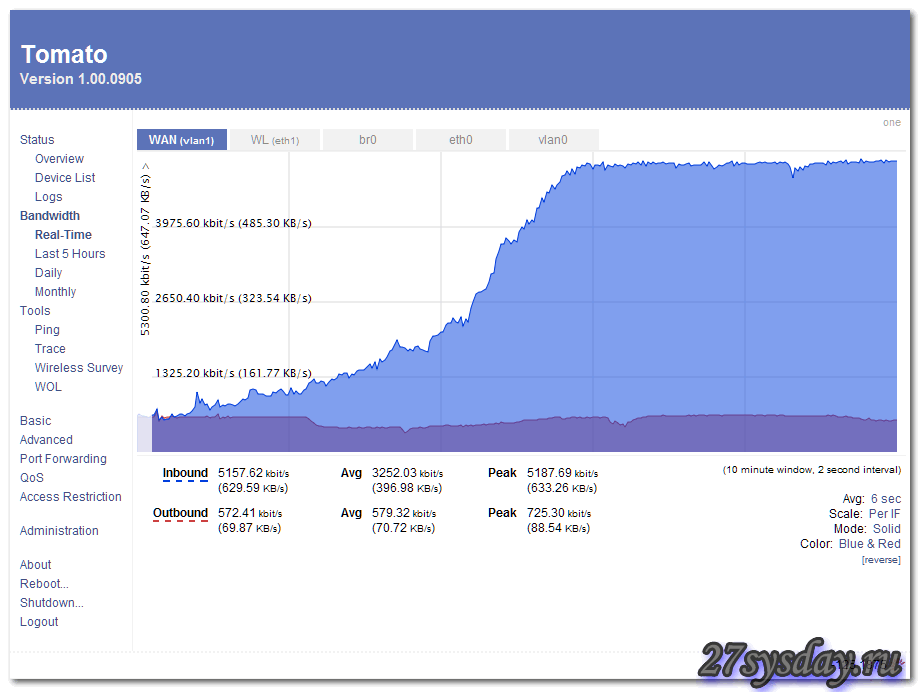Click the '10 minute window' note
The image size is (921, 692).
[x=812, y=469]
